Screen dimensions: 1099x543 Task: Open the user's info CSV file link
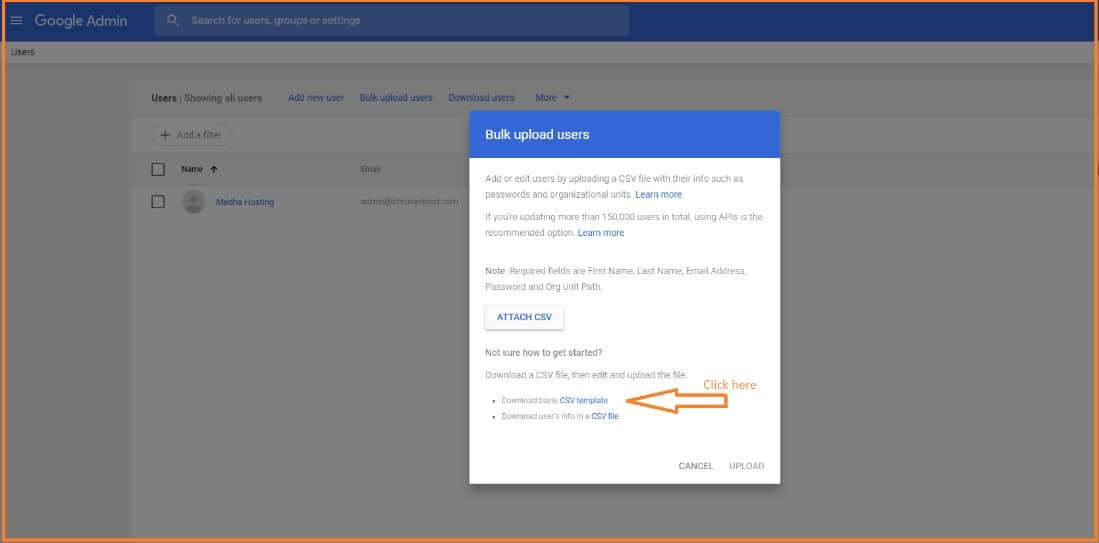tap(604, 416)
